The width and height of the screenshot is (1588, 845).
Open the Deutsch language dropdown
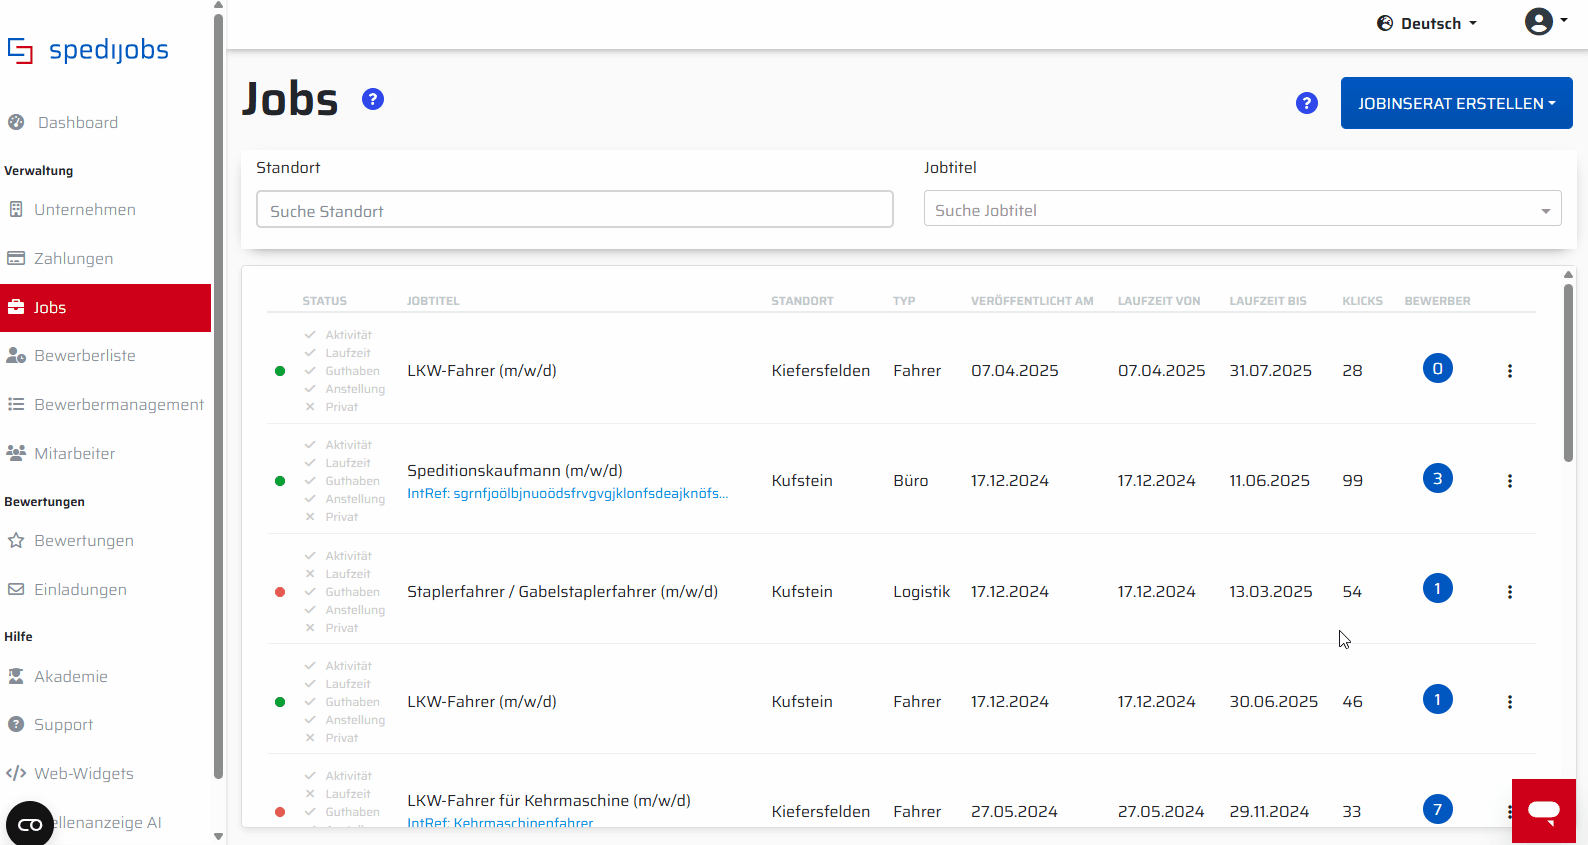pos(1427,23)
